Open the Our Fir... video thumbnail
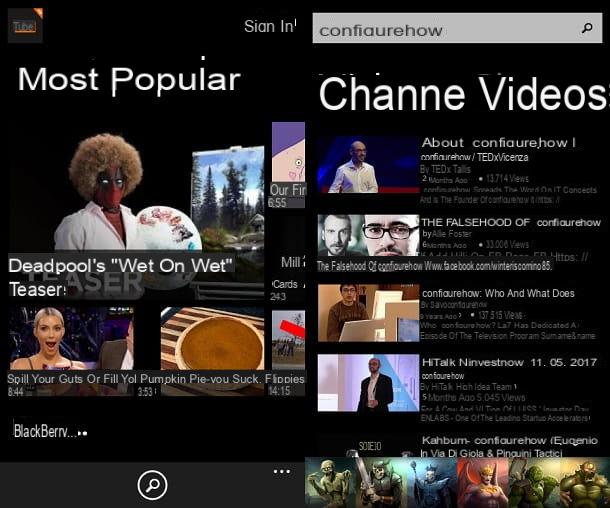 (x=288, y=152)
